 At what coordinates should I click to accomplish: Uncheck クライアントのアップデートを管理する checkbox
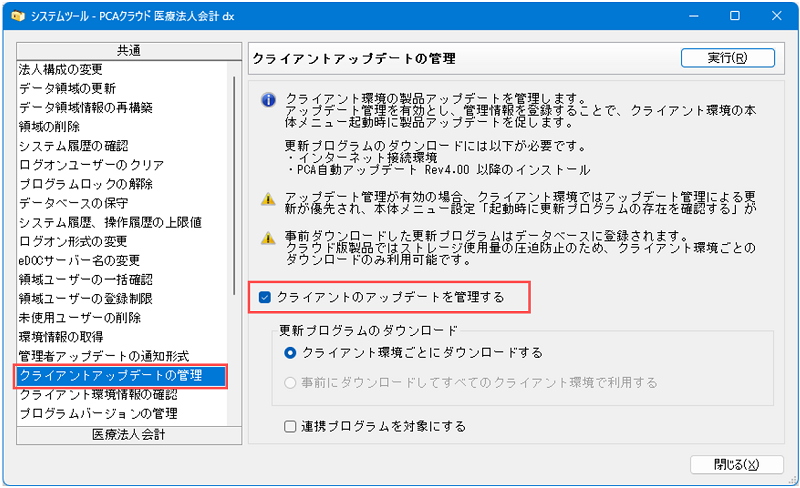click(265, 297)
